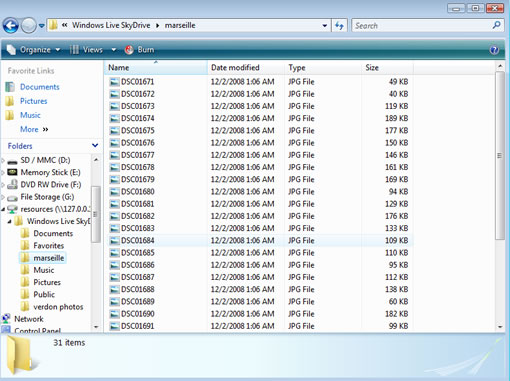Sort by Name column header
510x381 pixels.
point(155,68)
